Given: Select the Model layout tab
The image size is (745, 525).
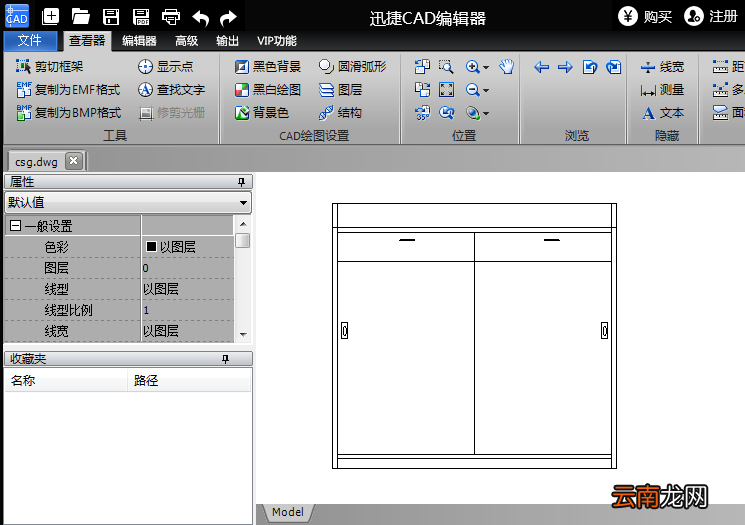Looking at the screenshot, I should pyautogui.click(x=287, y=512).
